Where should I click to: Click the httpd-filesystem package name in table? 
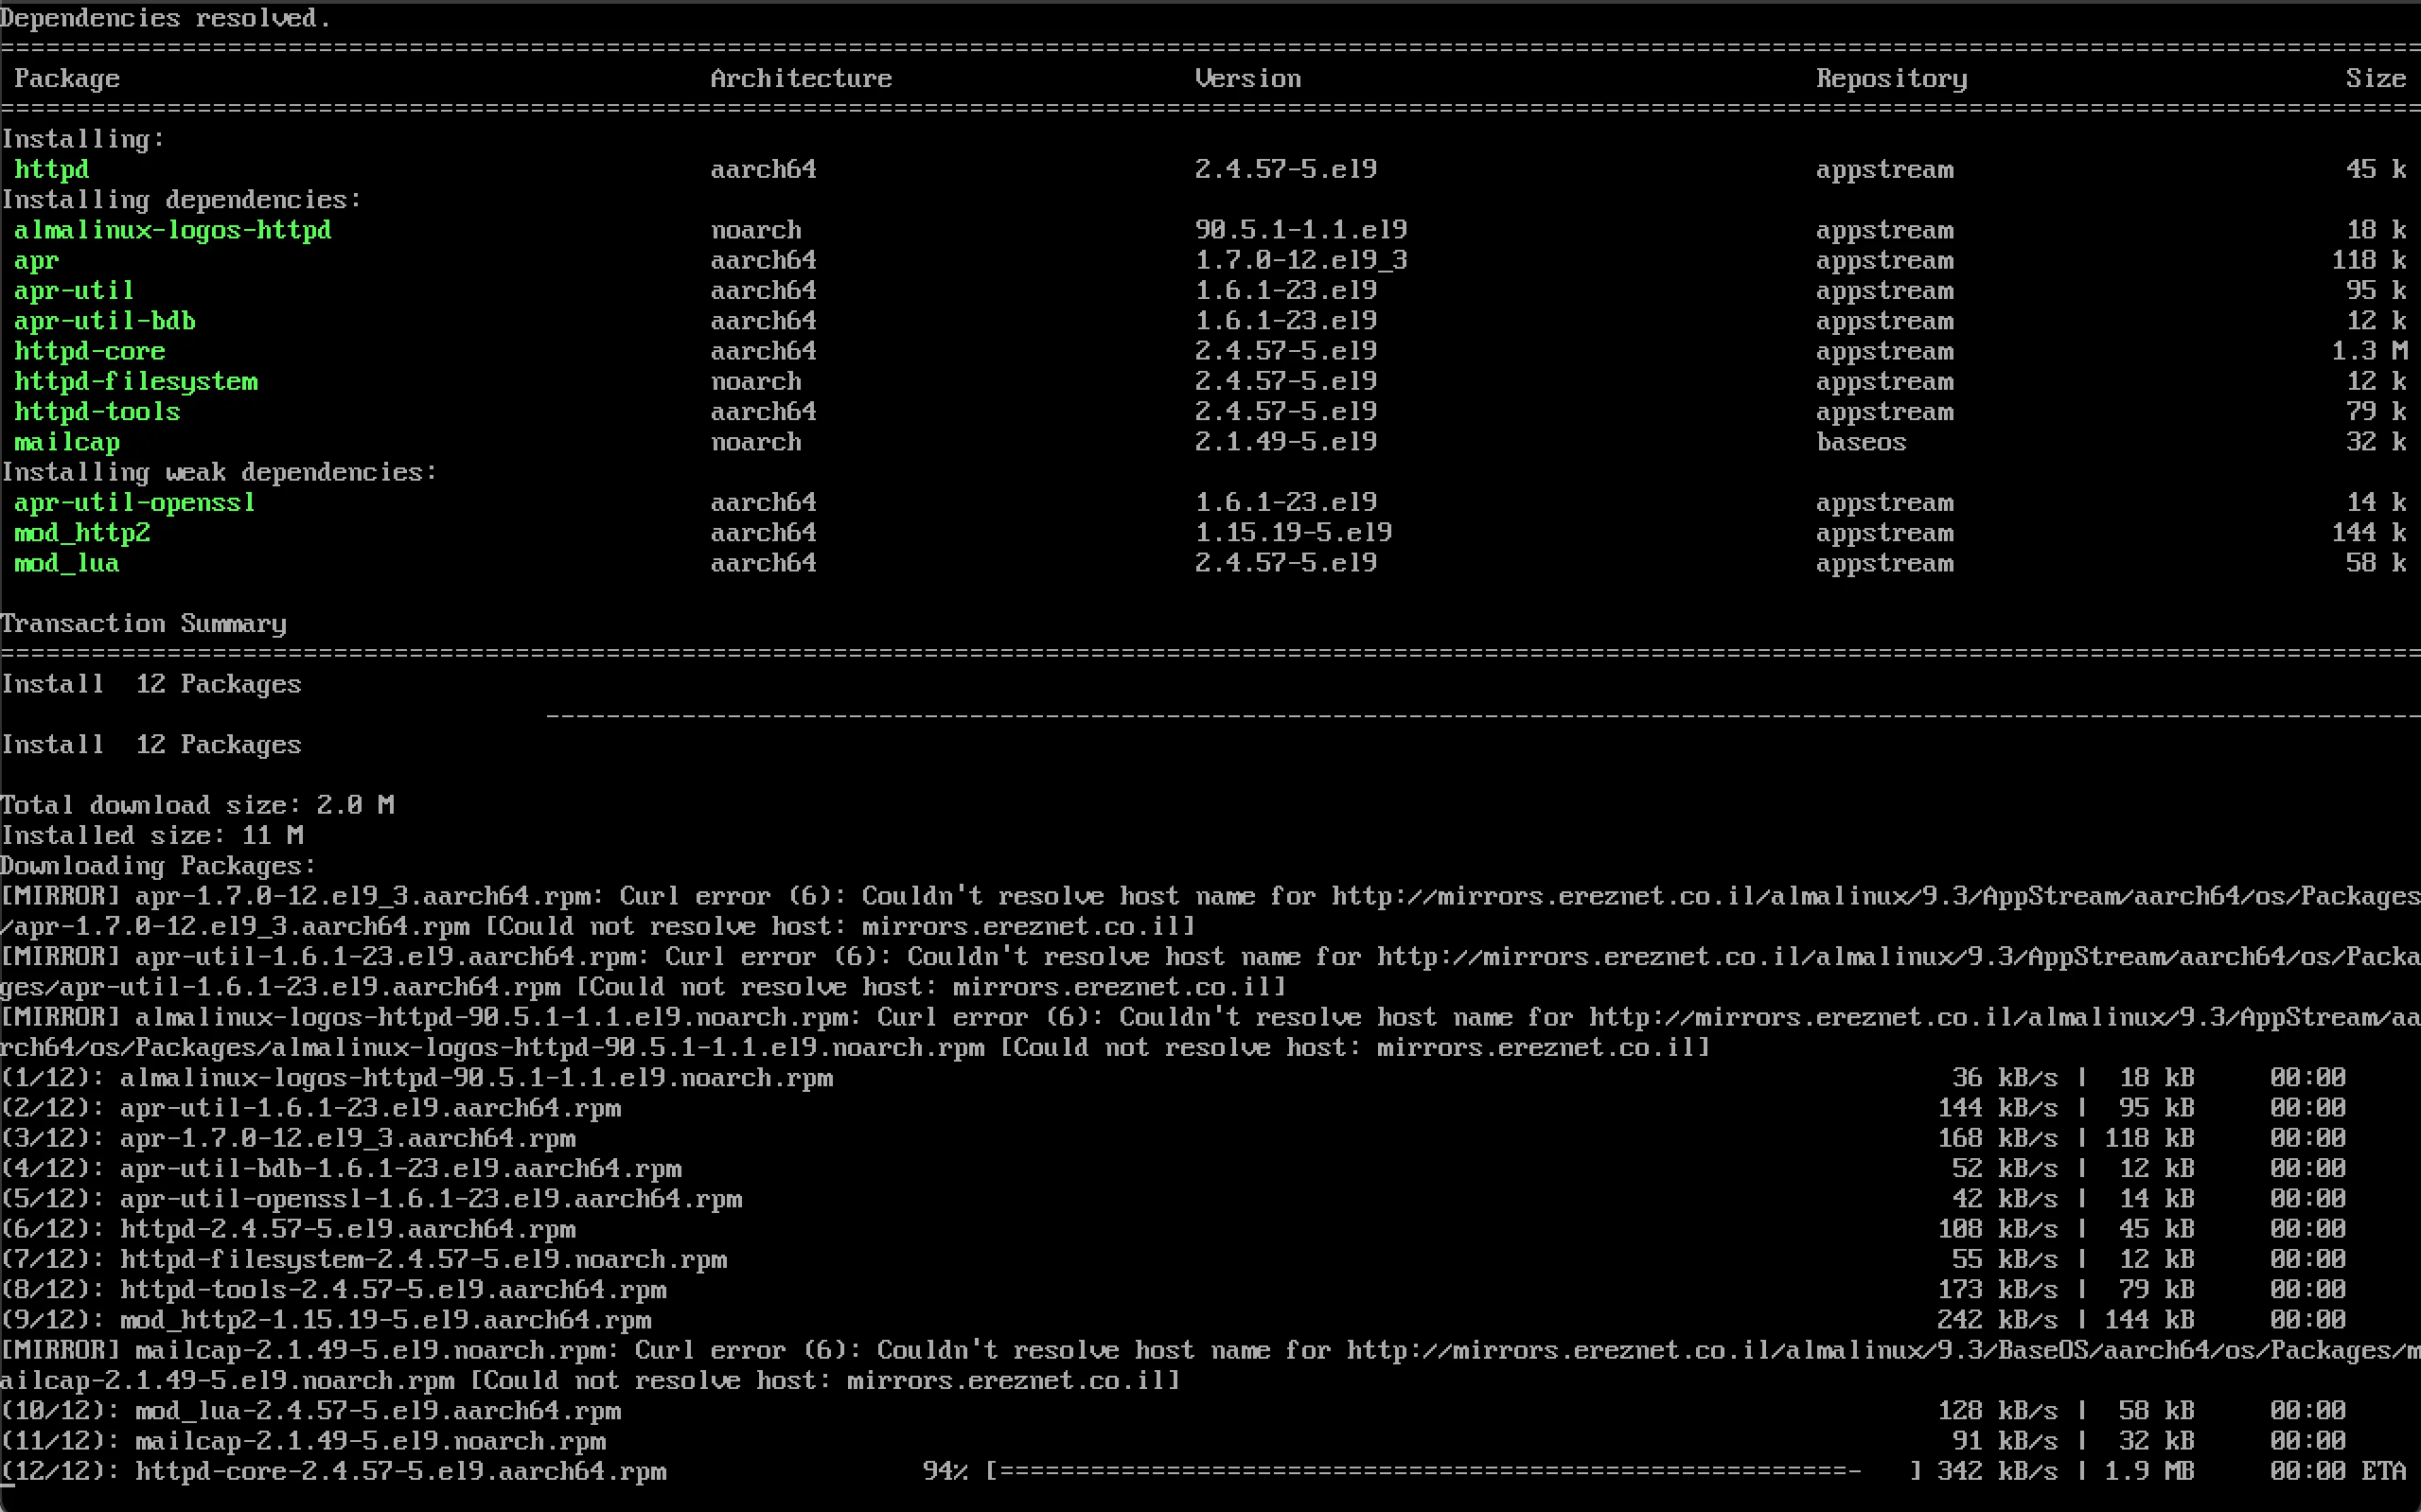[x=135, y=381]
